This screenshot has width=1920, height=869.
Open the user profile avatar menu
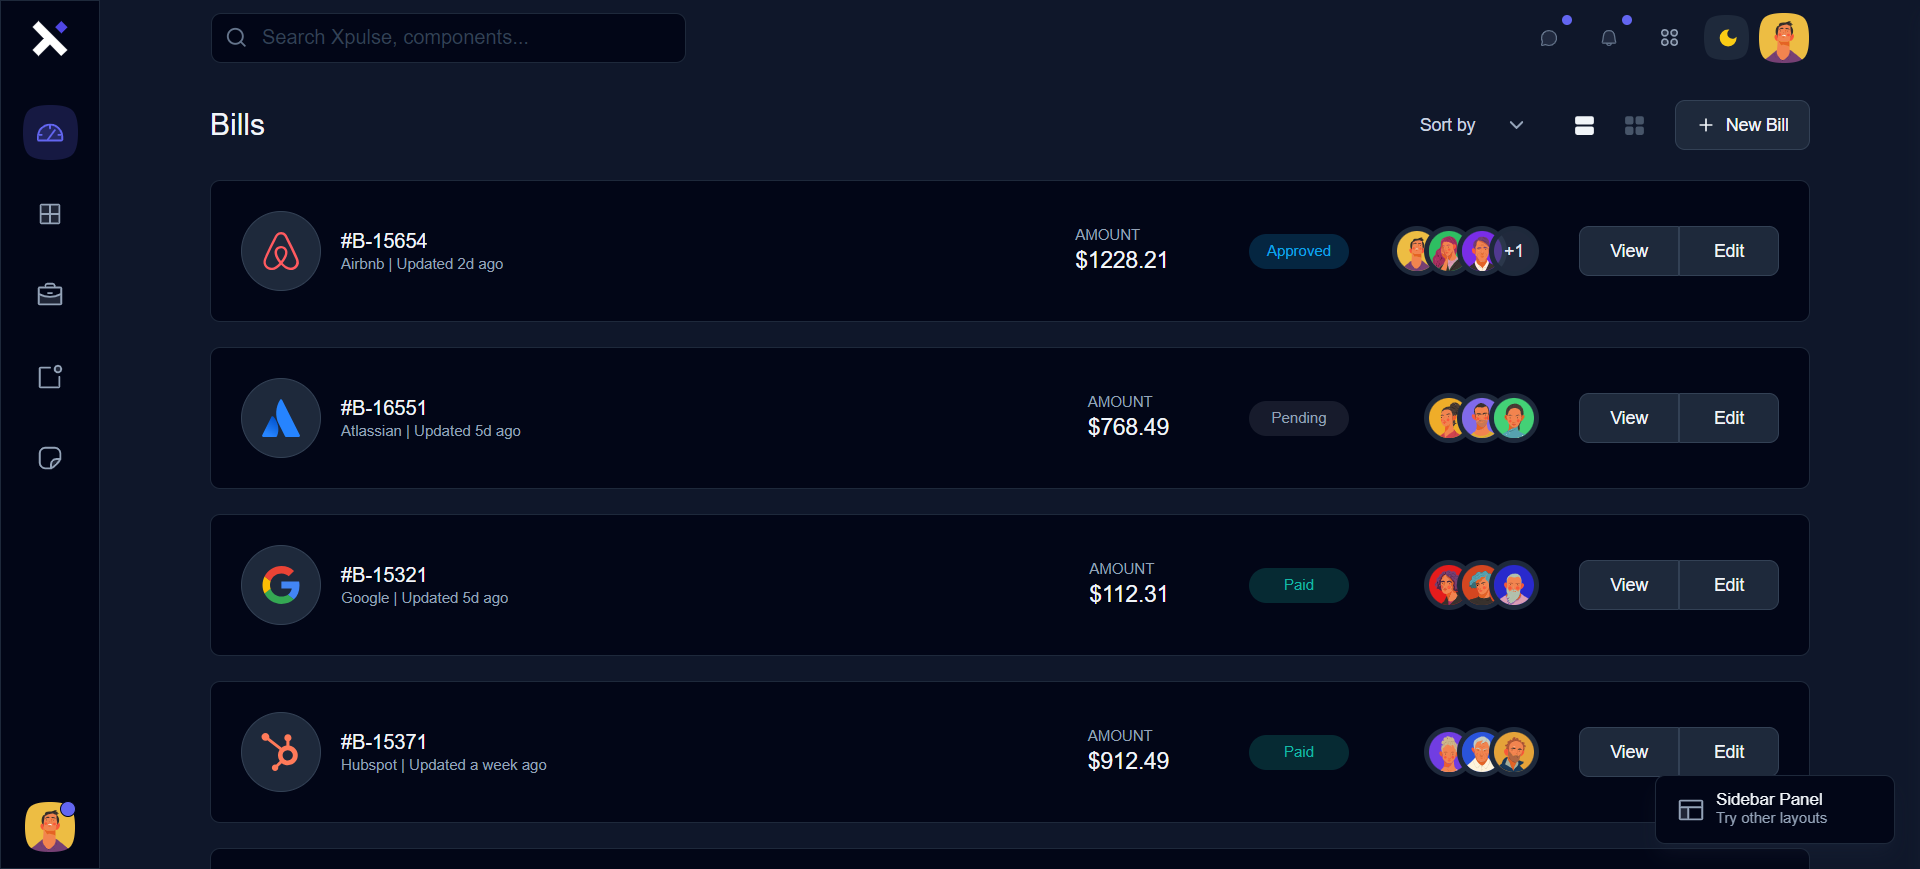(1784, 38)
